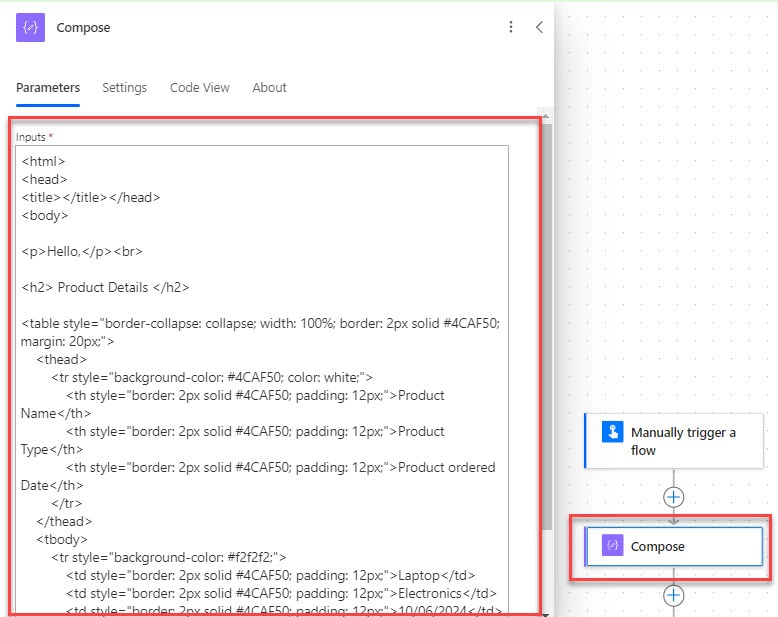Add a step between trigger and Compose

673,497
